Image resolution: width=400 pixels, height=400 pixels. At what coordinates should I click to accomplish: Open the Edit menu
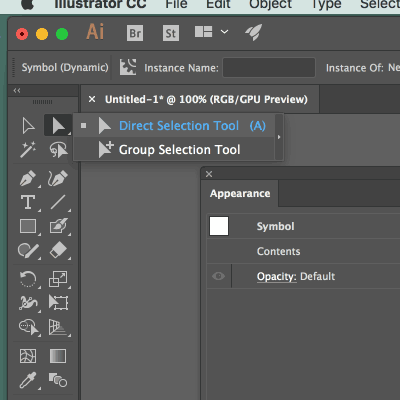point(218,5)
